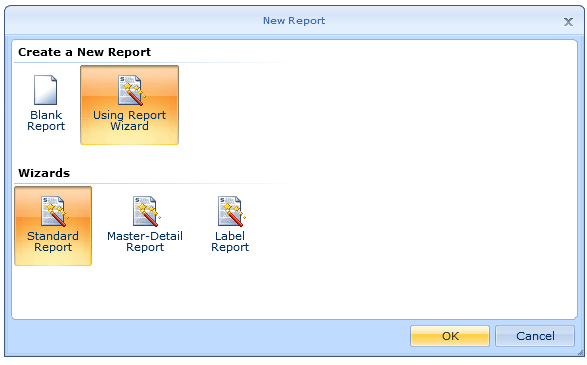Pick the Standard Report wizard icon
Screen dimensions: 587x365
pyautogui.click(x=54, y=211)
